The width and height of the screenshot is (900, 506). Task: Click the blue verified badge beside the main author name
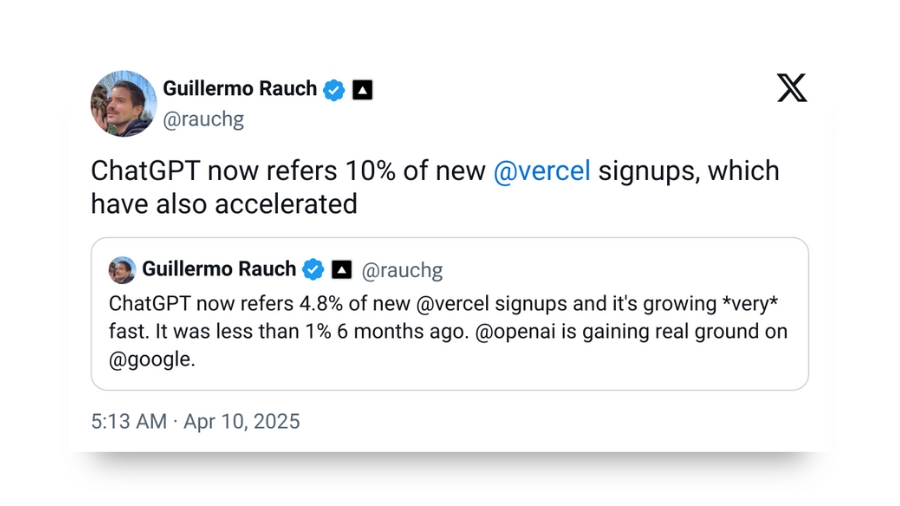(333, 90)
